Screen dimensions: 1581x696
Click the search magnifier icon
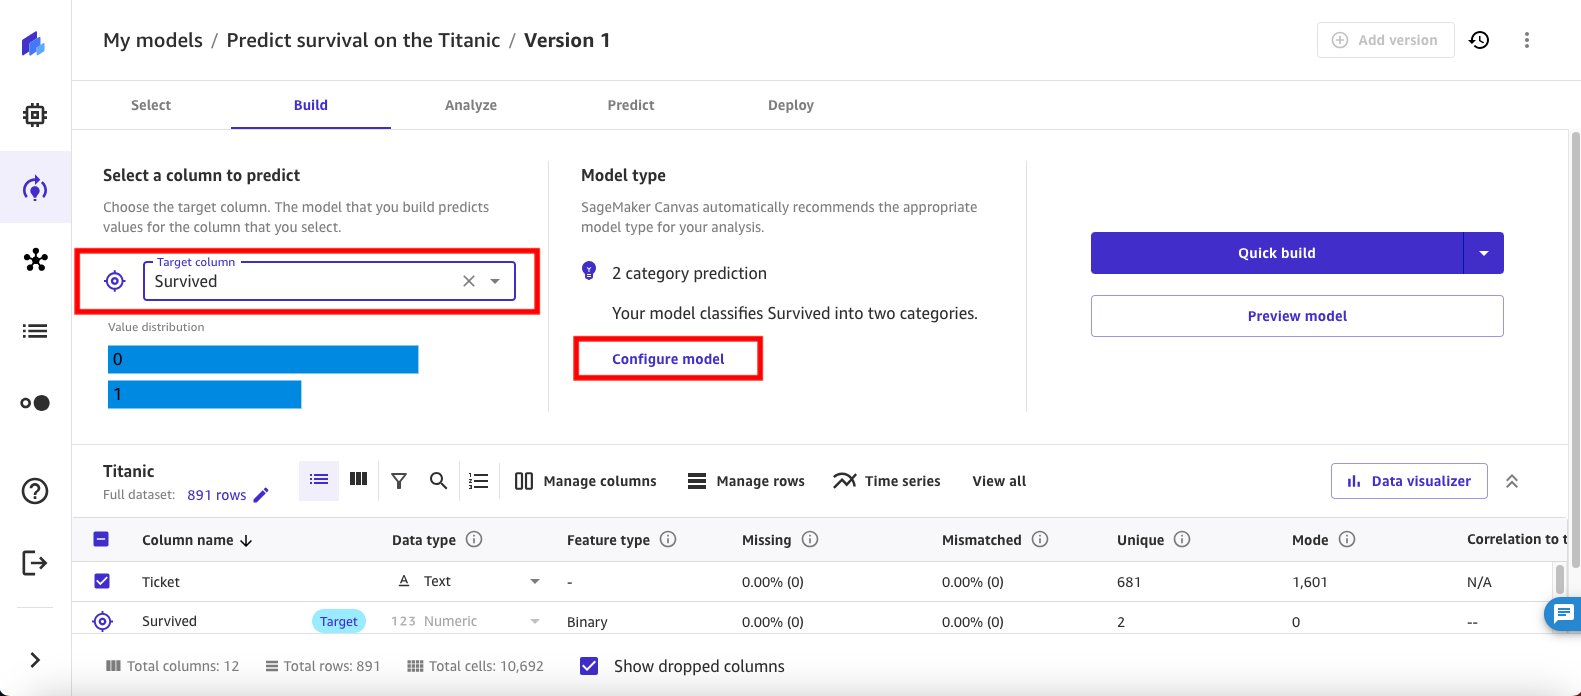pyautogui.click(x=438, y=481)
